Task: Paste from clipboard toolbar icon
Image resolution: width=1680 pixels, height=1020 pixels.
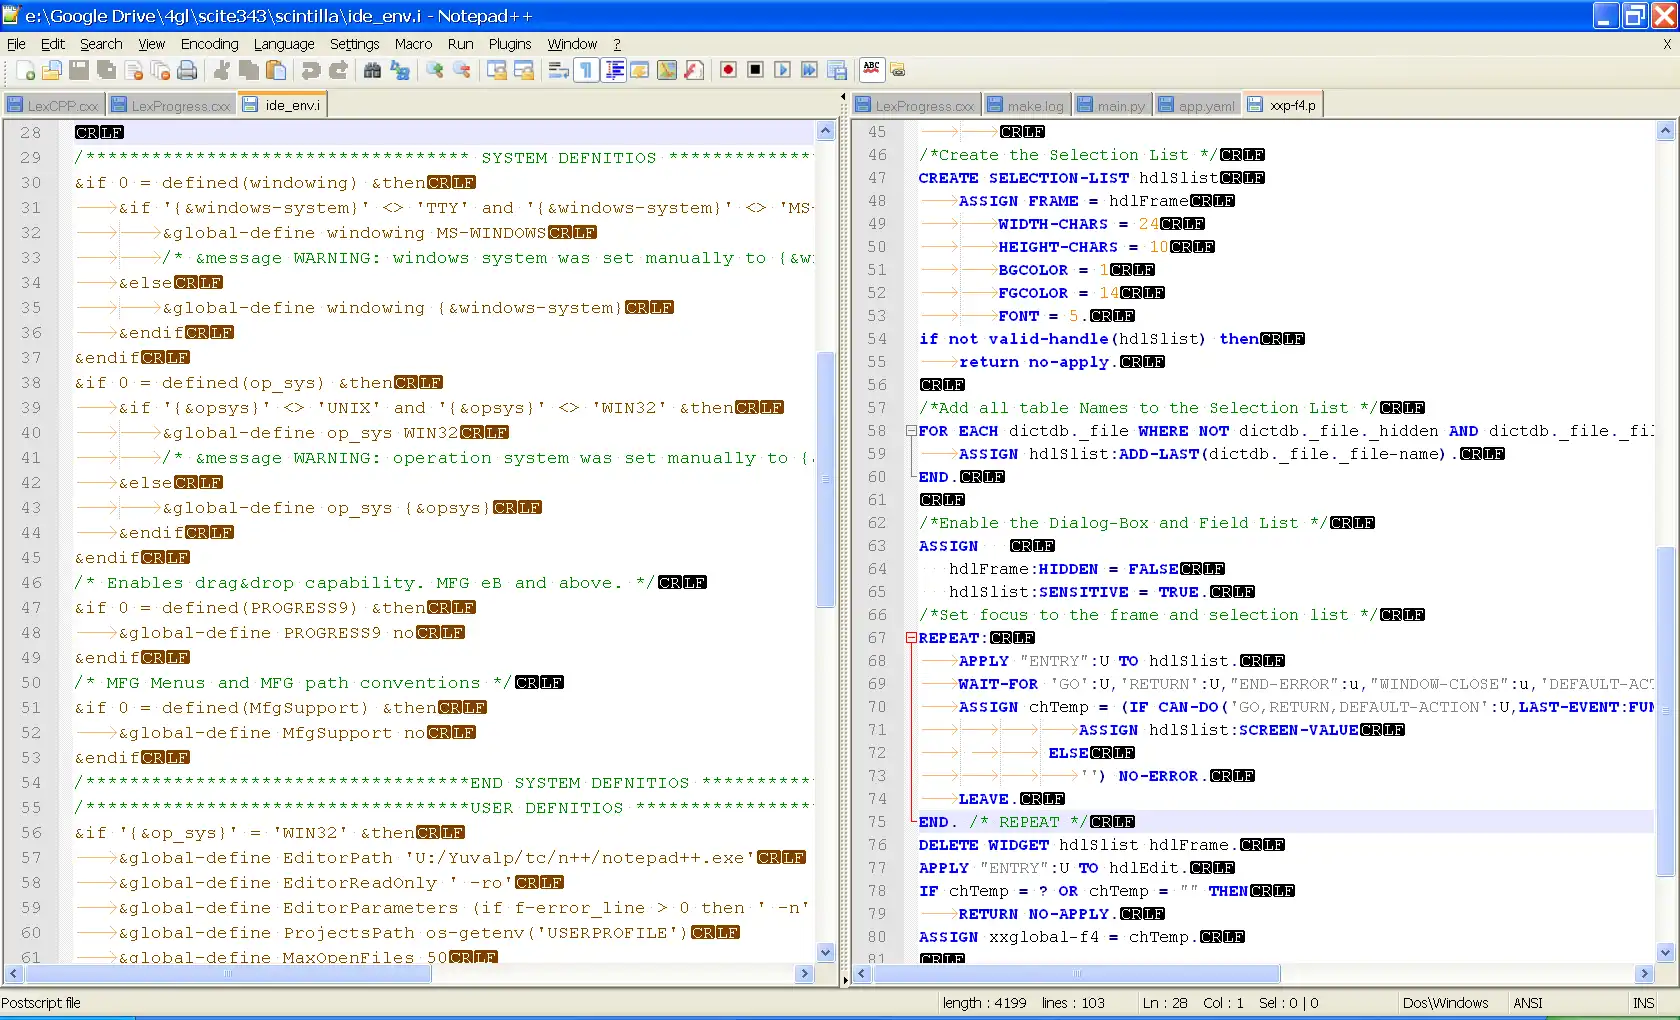Action: pyautogui.click(x=276, y=70)
